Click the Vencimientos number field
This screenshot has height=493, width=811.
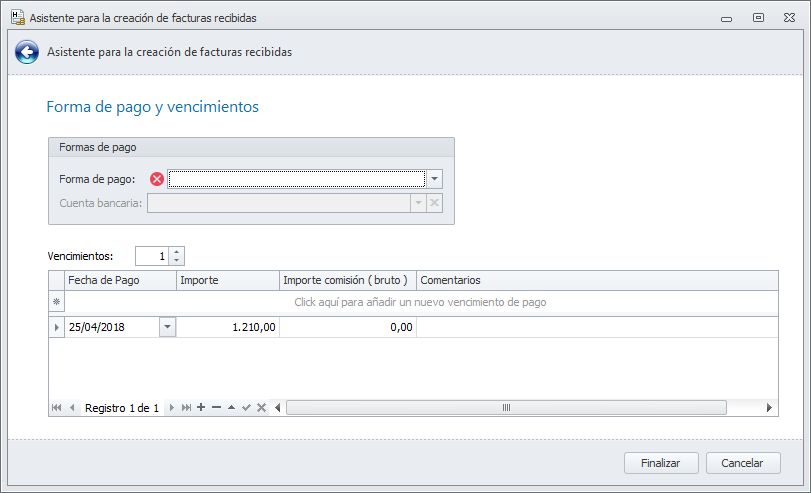point(152,256)
